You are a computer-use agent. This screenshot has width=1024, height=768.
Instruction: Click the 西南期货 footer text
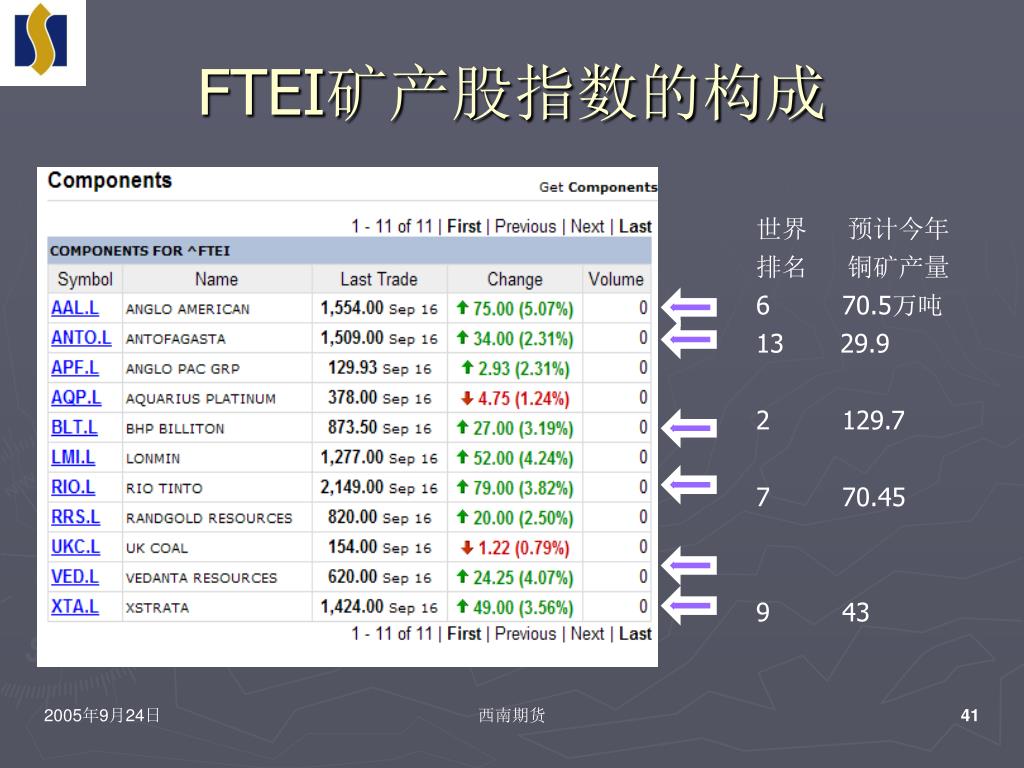[511, 716]
